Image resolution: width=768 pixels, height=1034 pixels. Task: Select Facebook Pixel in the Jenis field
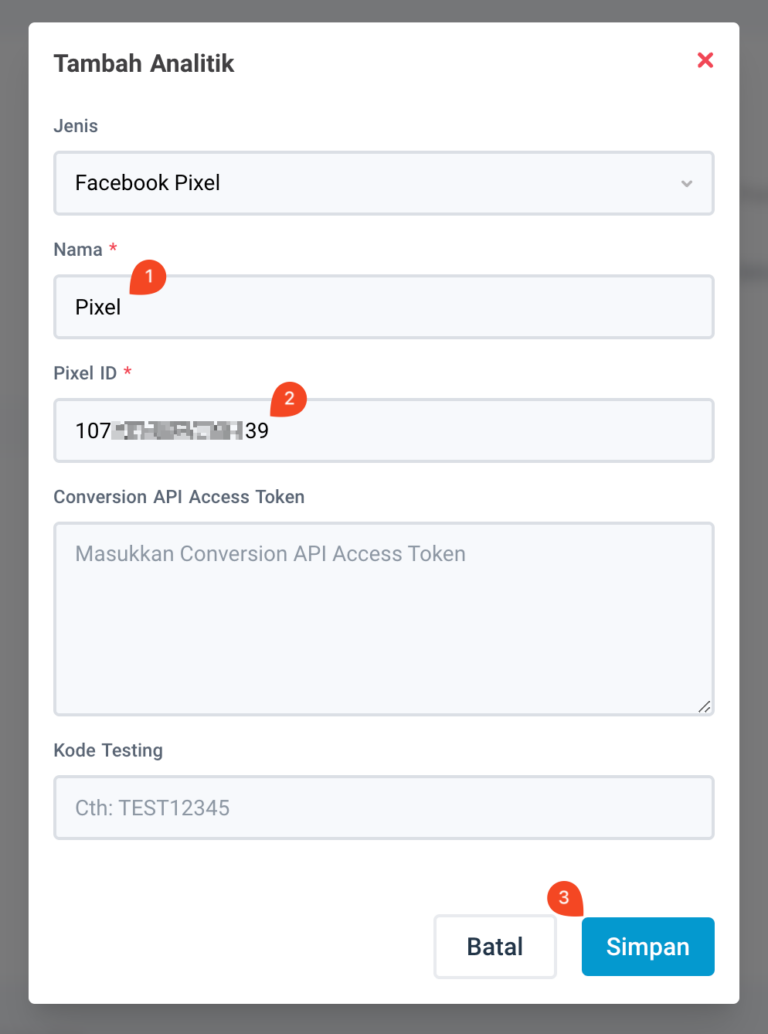[384, 183]
